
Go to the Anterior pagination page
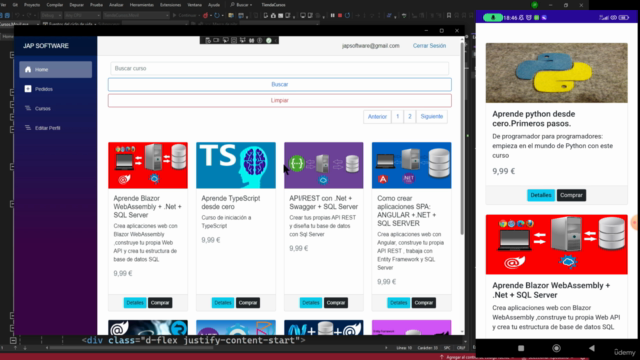(377, 117)
